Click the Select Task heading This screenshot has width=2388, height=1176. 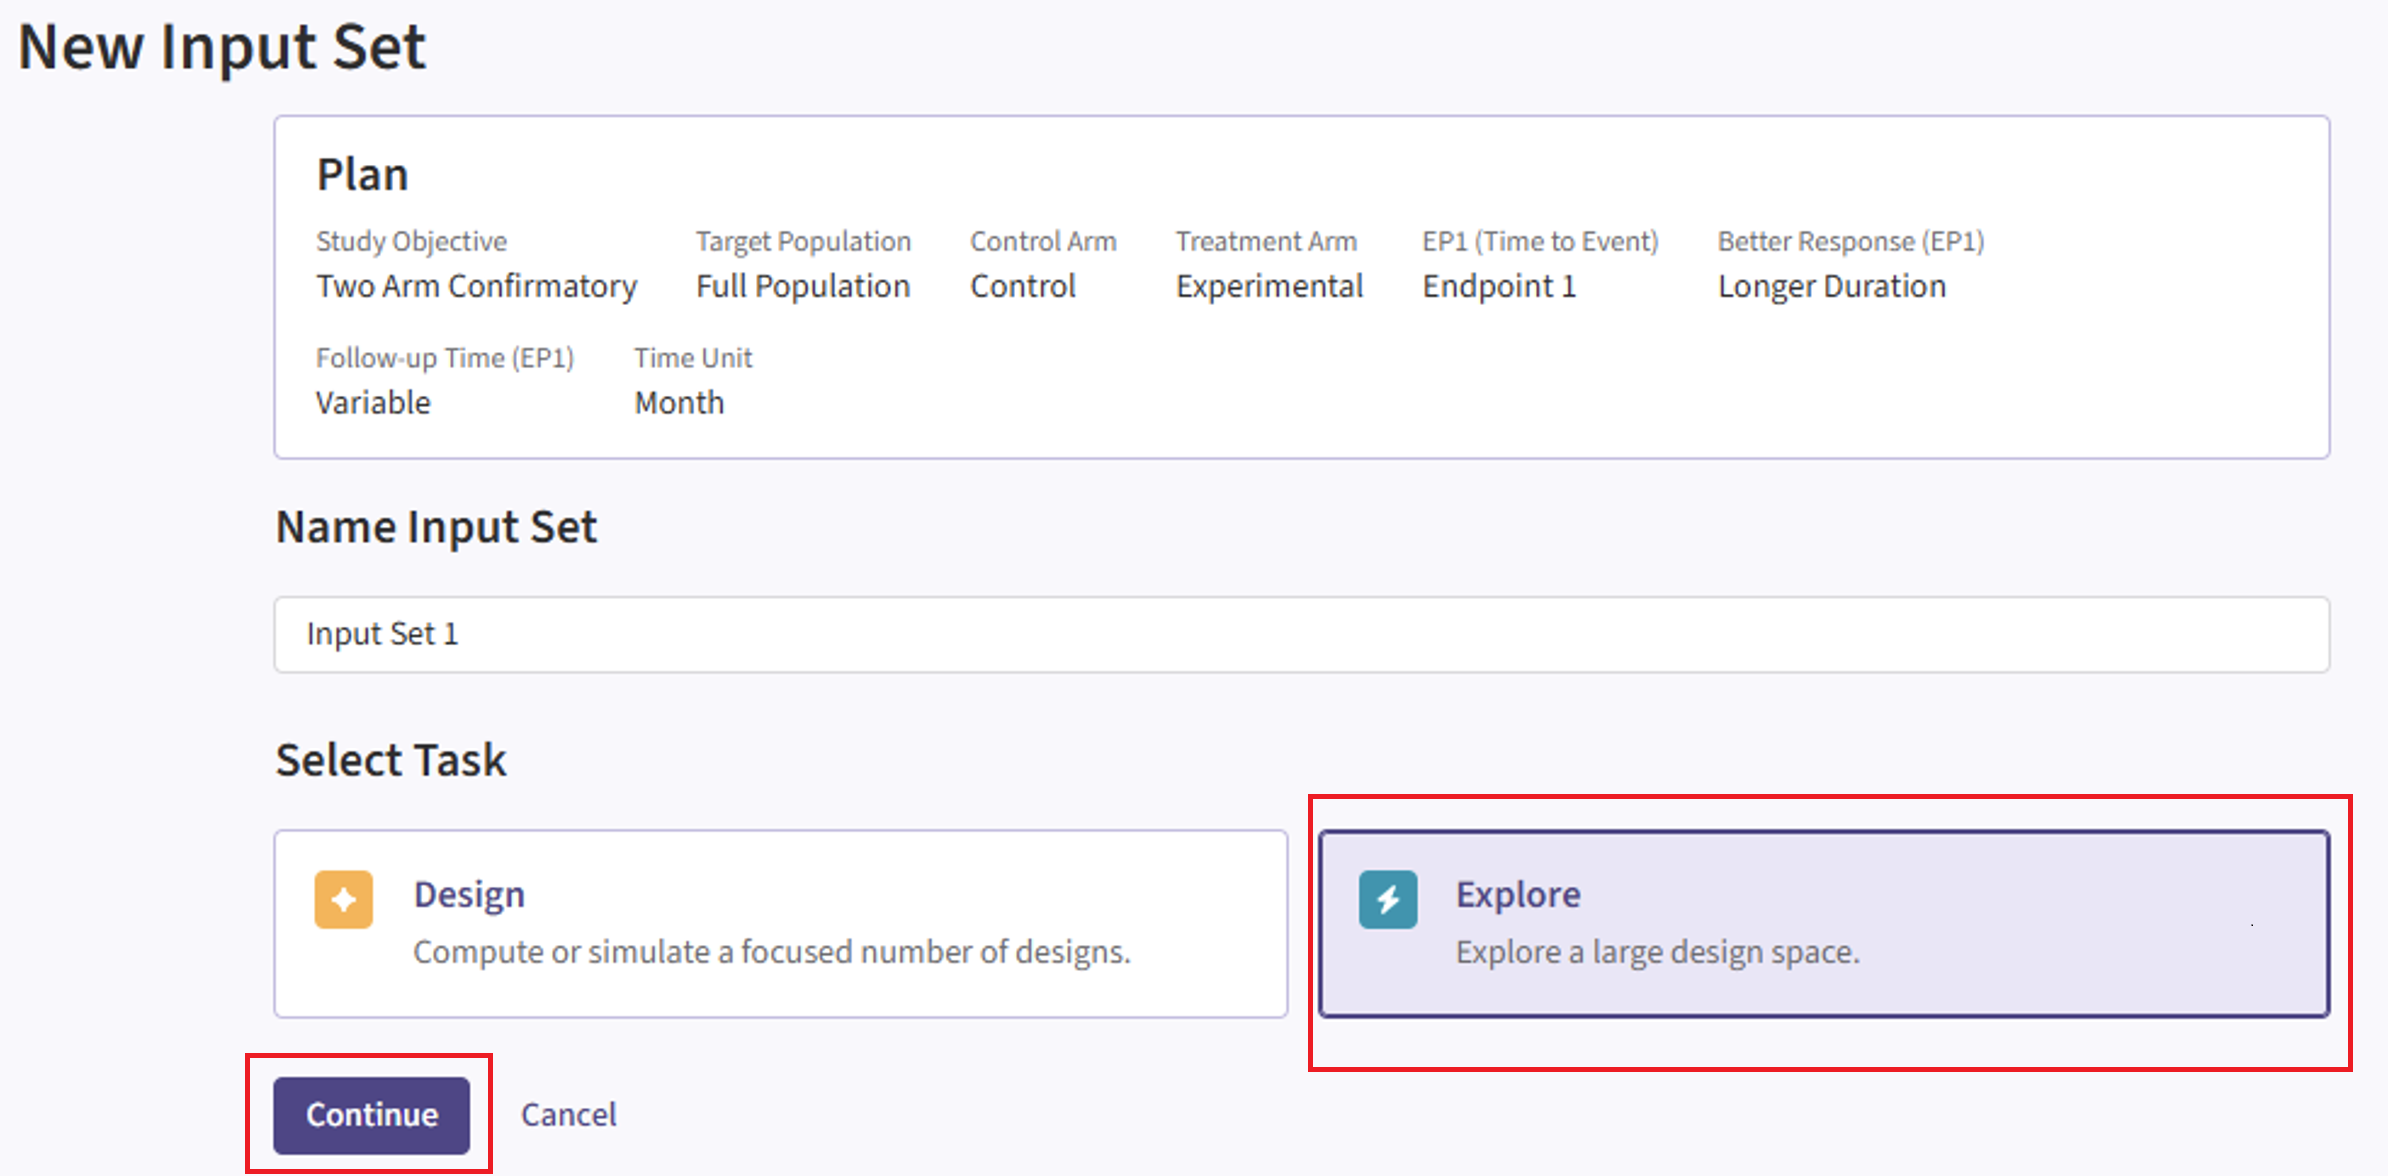(x=391, y=760)
